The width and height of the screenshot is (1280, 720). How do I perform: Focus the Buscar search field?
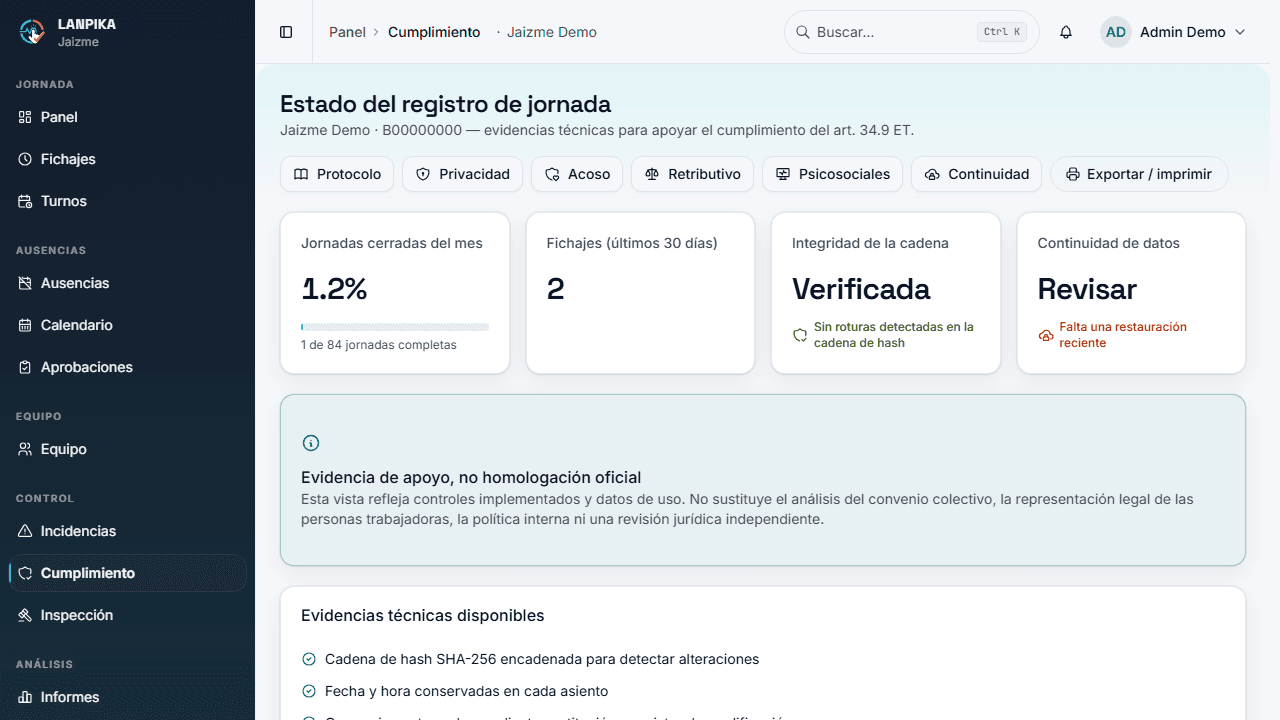[912, 32]
